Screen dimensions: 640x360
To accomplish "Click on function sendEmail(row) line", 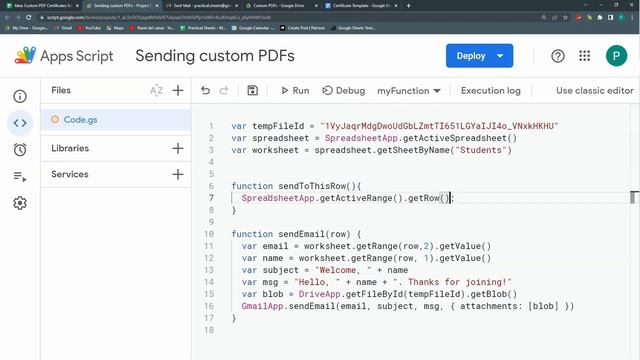I will [x=296, y=234].
